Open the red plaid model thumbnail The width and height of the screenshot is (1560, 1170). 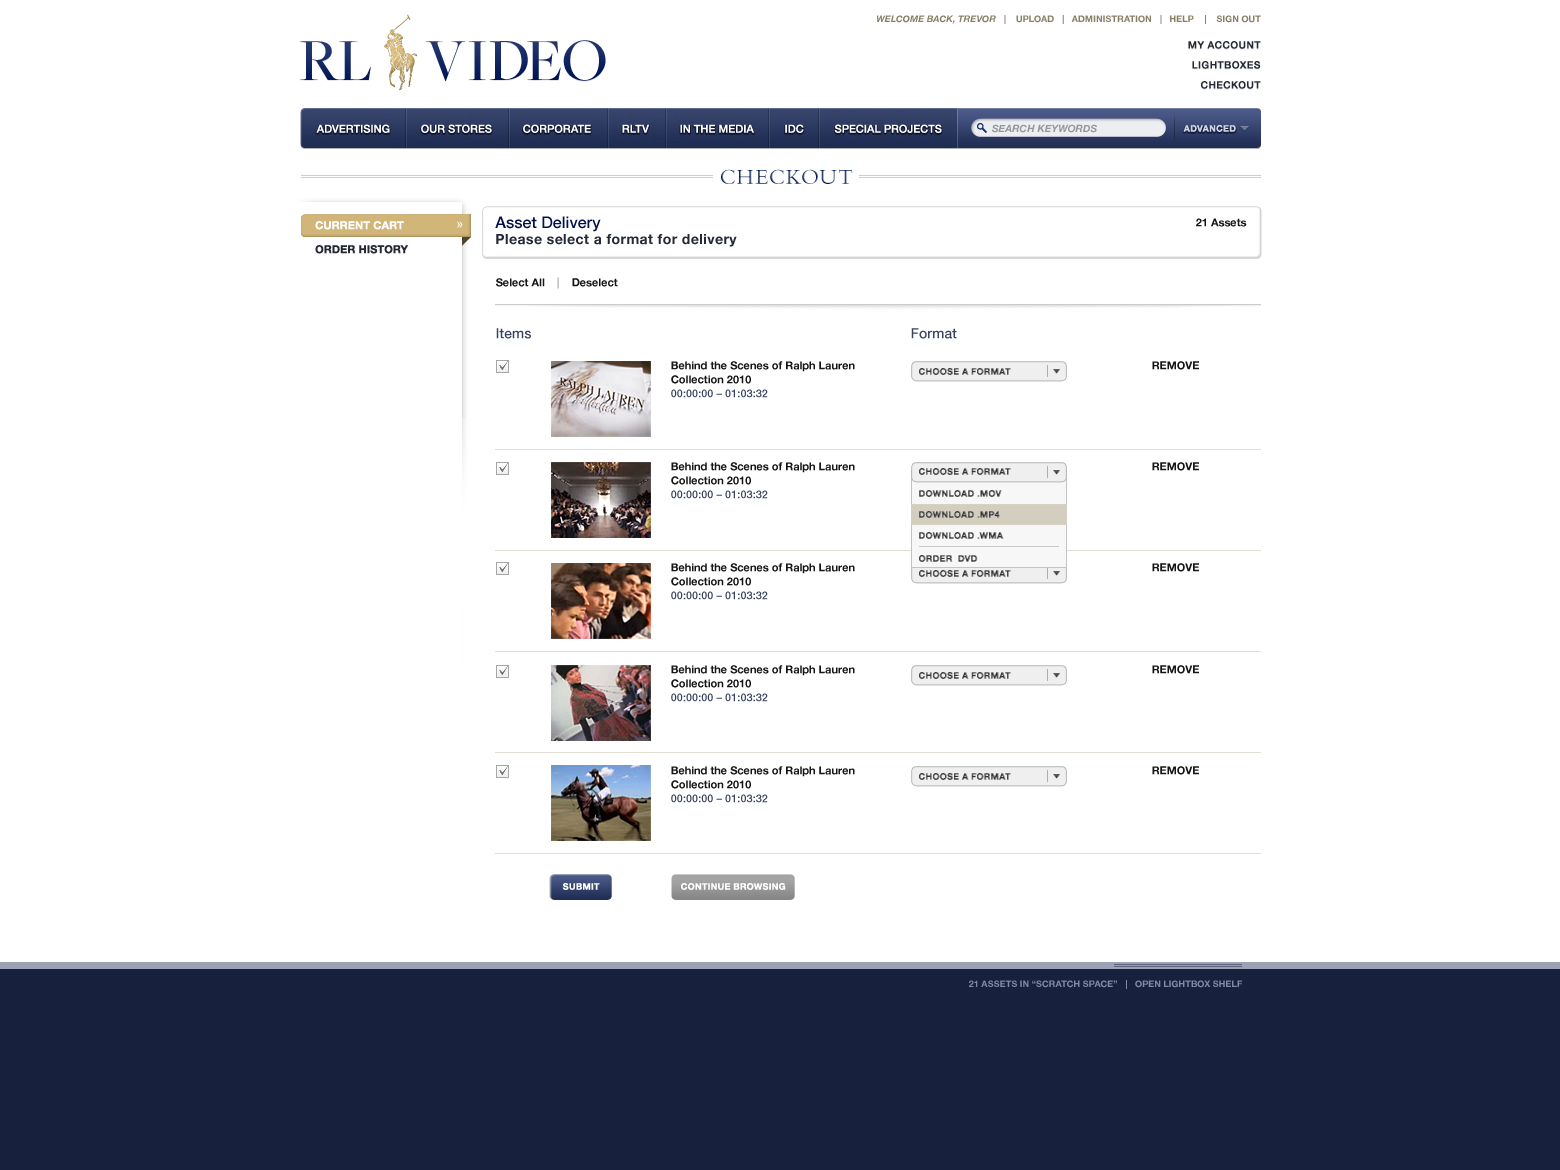point(601,703)
